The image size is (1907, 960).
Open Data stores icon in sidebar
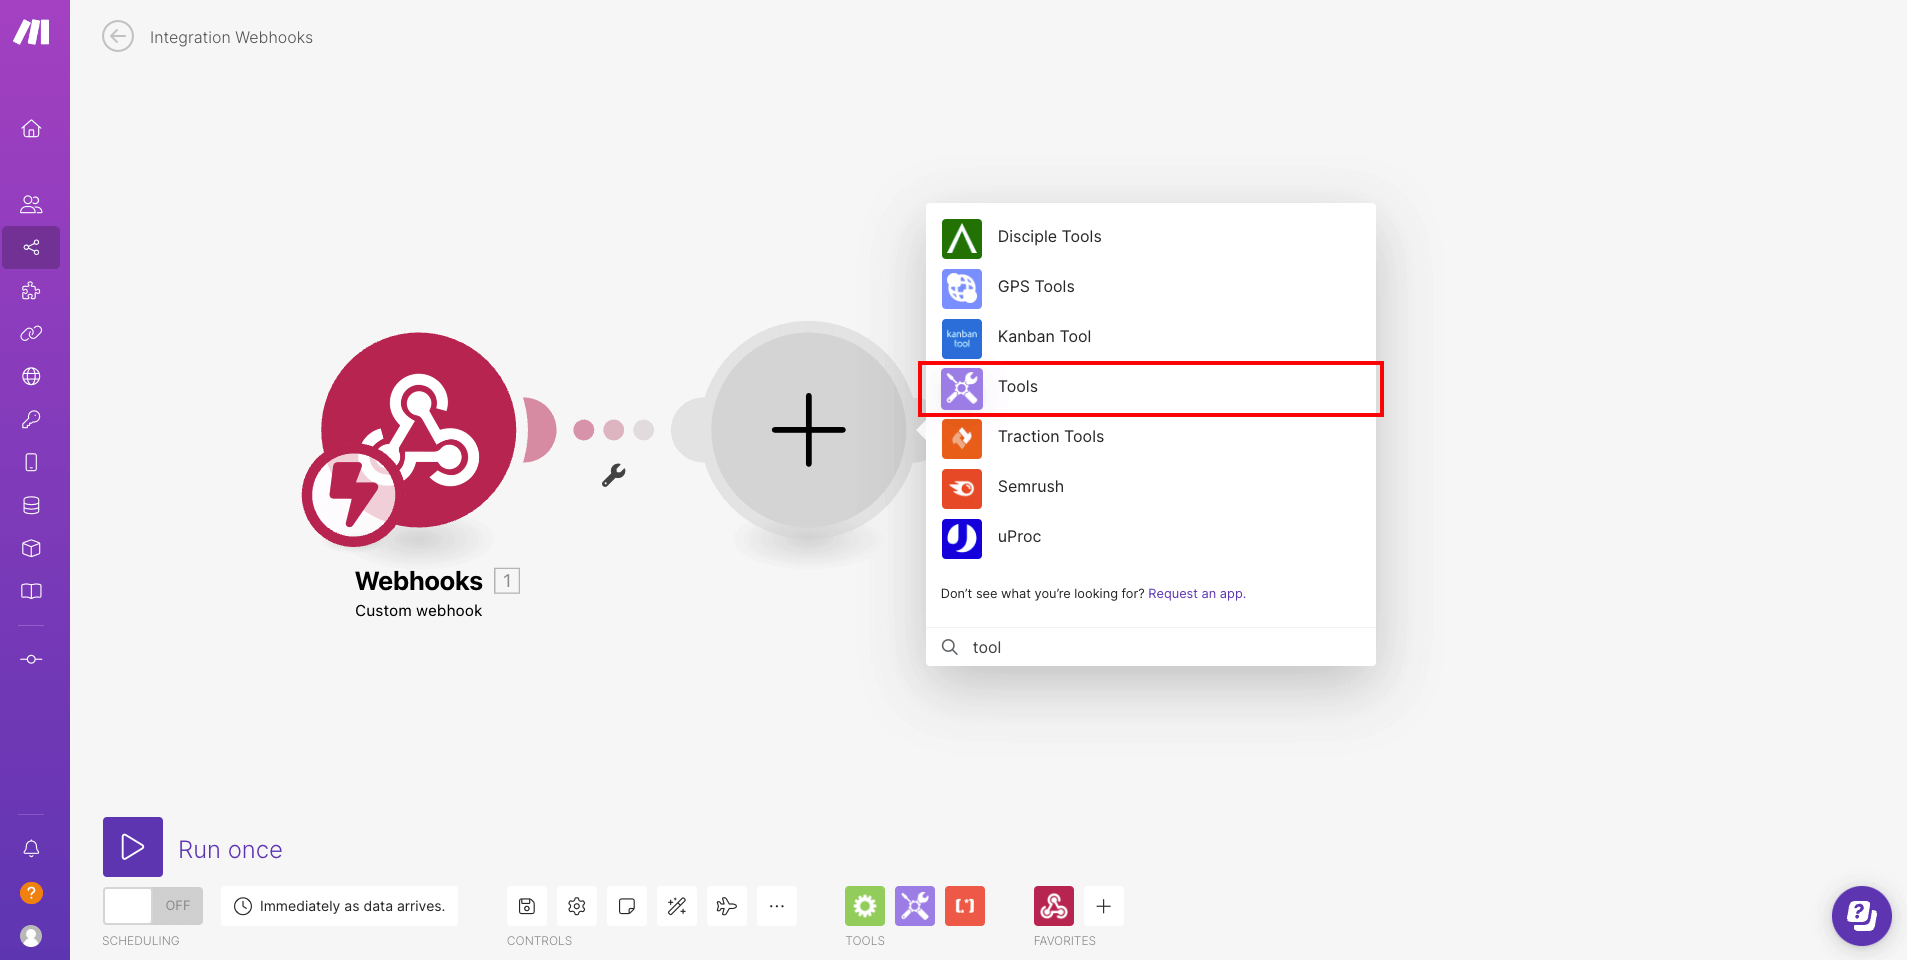pos(31,505)
